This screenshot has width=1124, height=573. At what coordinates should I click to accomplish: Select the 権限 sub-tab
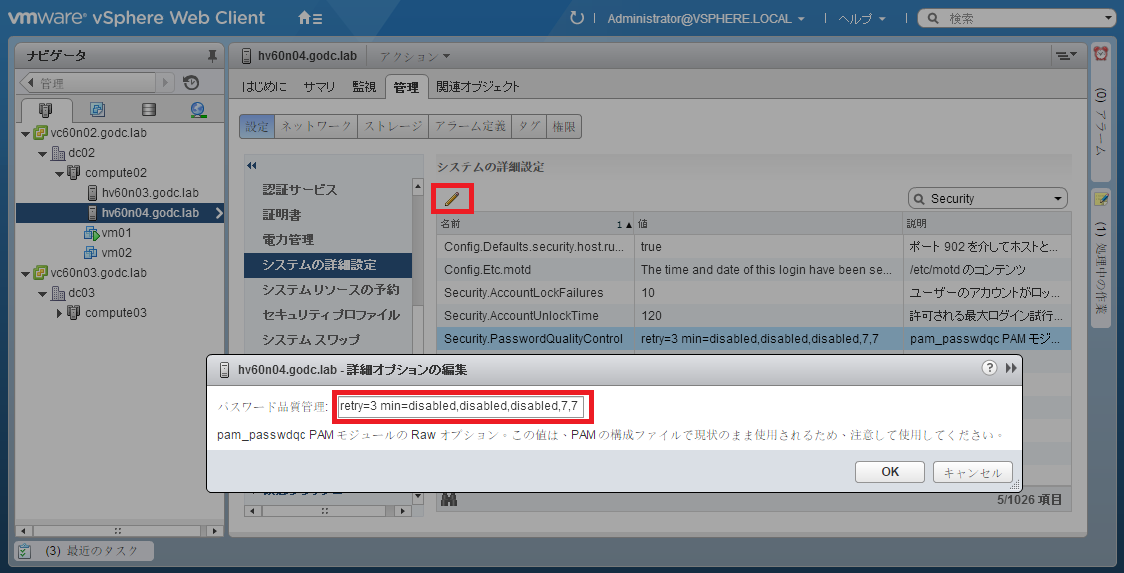click(x=563, y=127)
